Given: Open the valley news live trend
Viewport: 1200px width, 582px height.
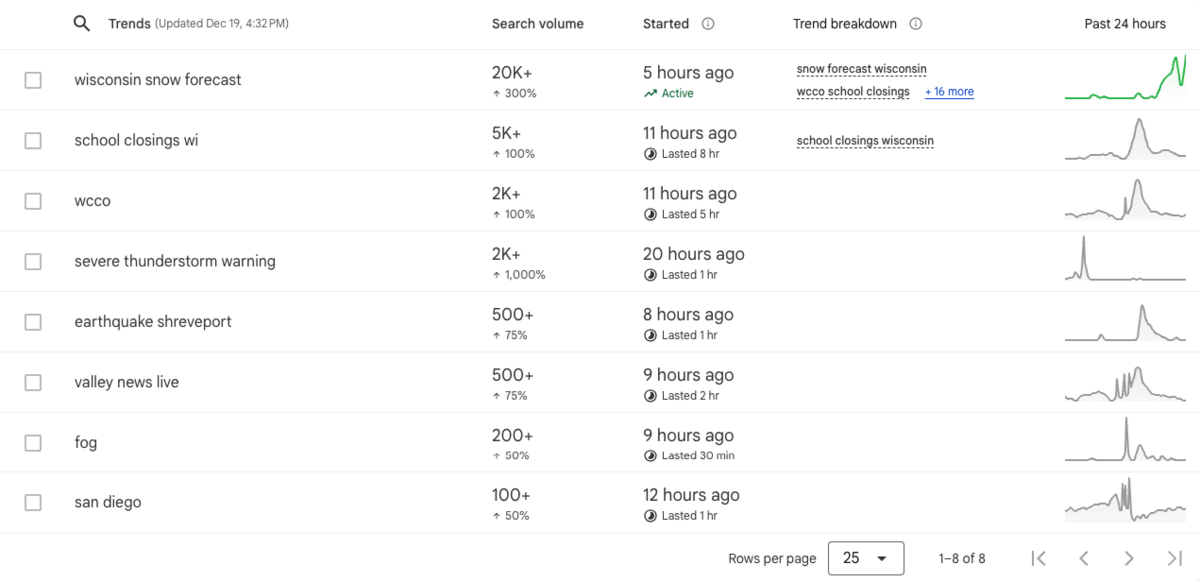Looking at the screenshot, I should (x=126, y=382).
